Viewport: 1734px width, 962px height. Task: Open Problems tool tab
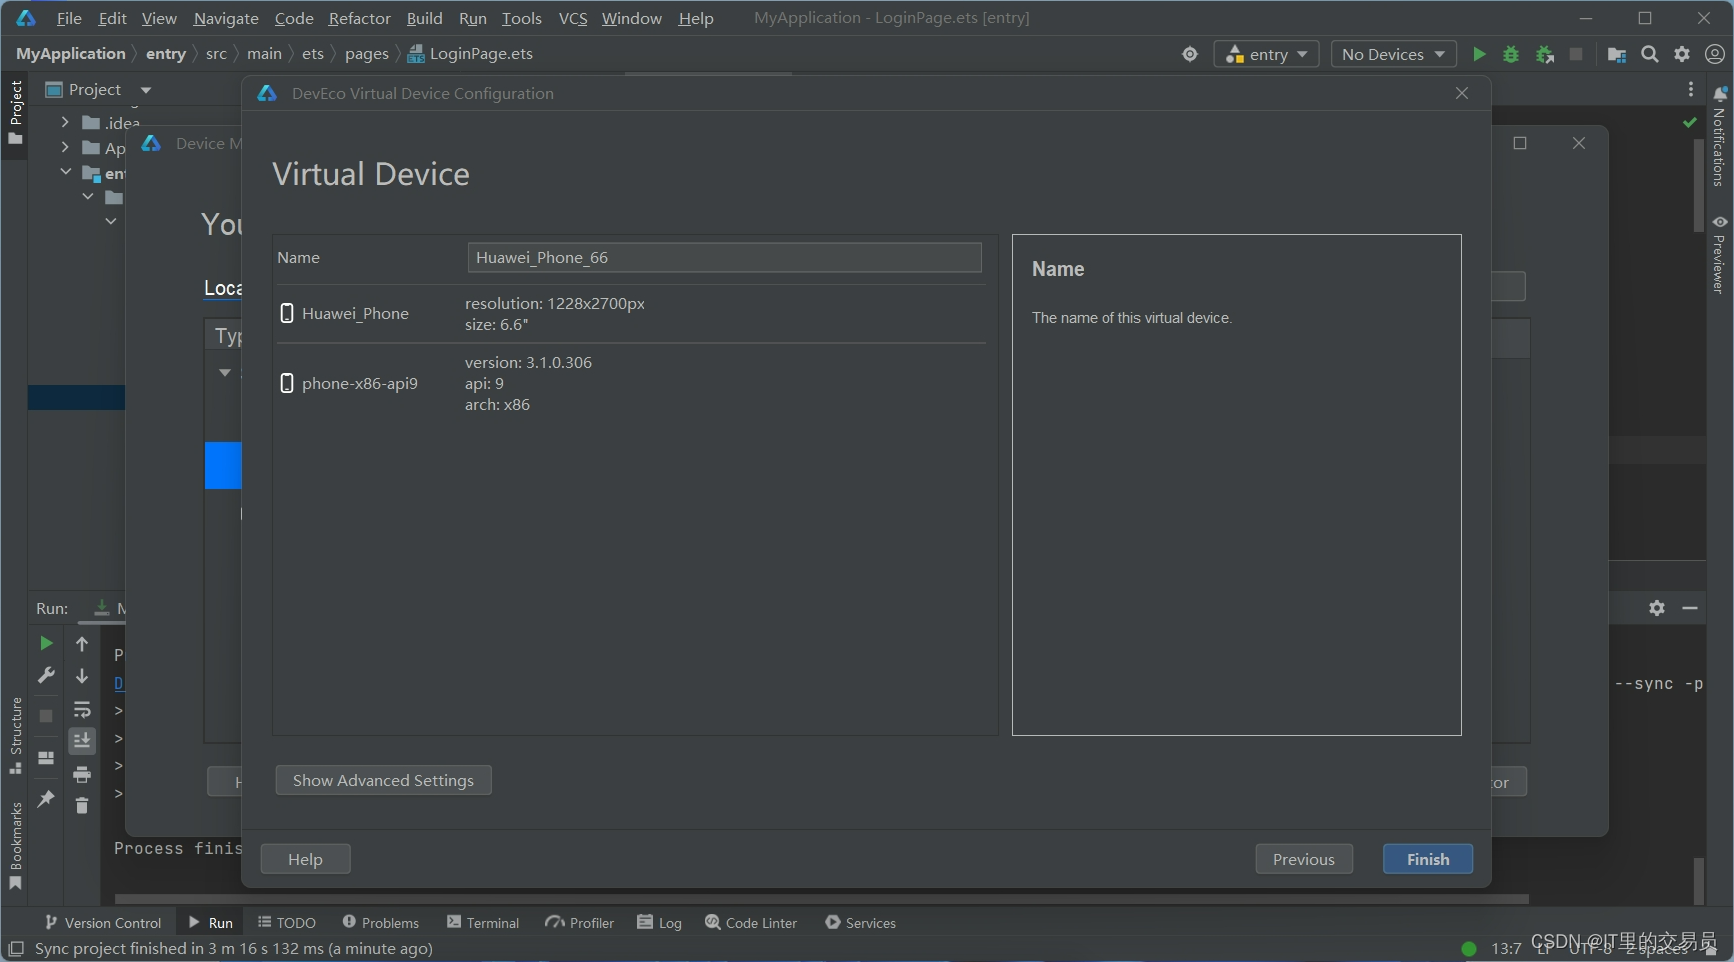pos(380,922)
